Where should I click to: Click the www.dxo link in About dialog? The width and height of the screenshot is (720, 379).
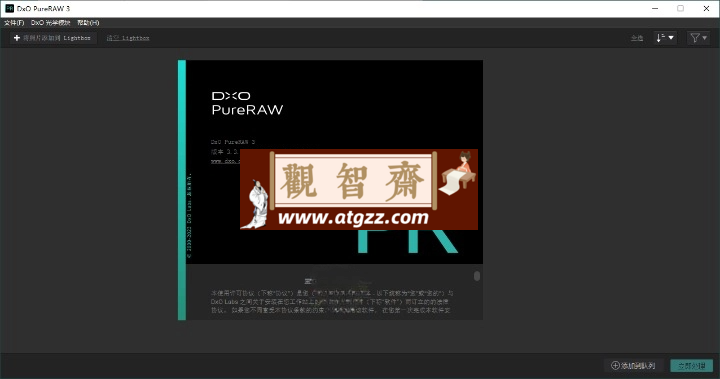click(x=225, y=161)
